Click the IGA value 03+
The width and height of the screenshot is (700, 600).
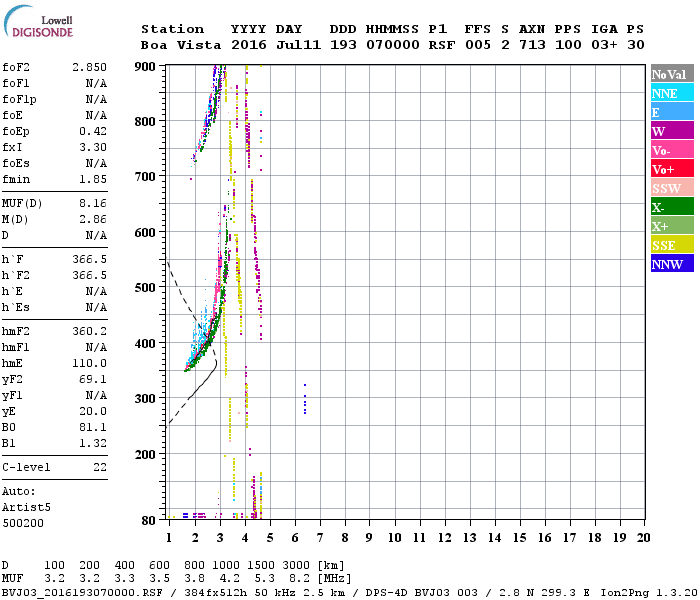[604, 45]
